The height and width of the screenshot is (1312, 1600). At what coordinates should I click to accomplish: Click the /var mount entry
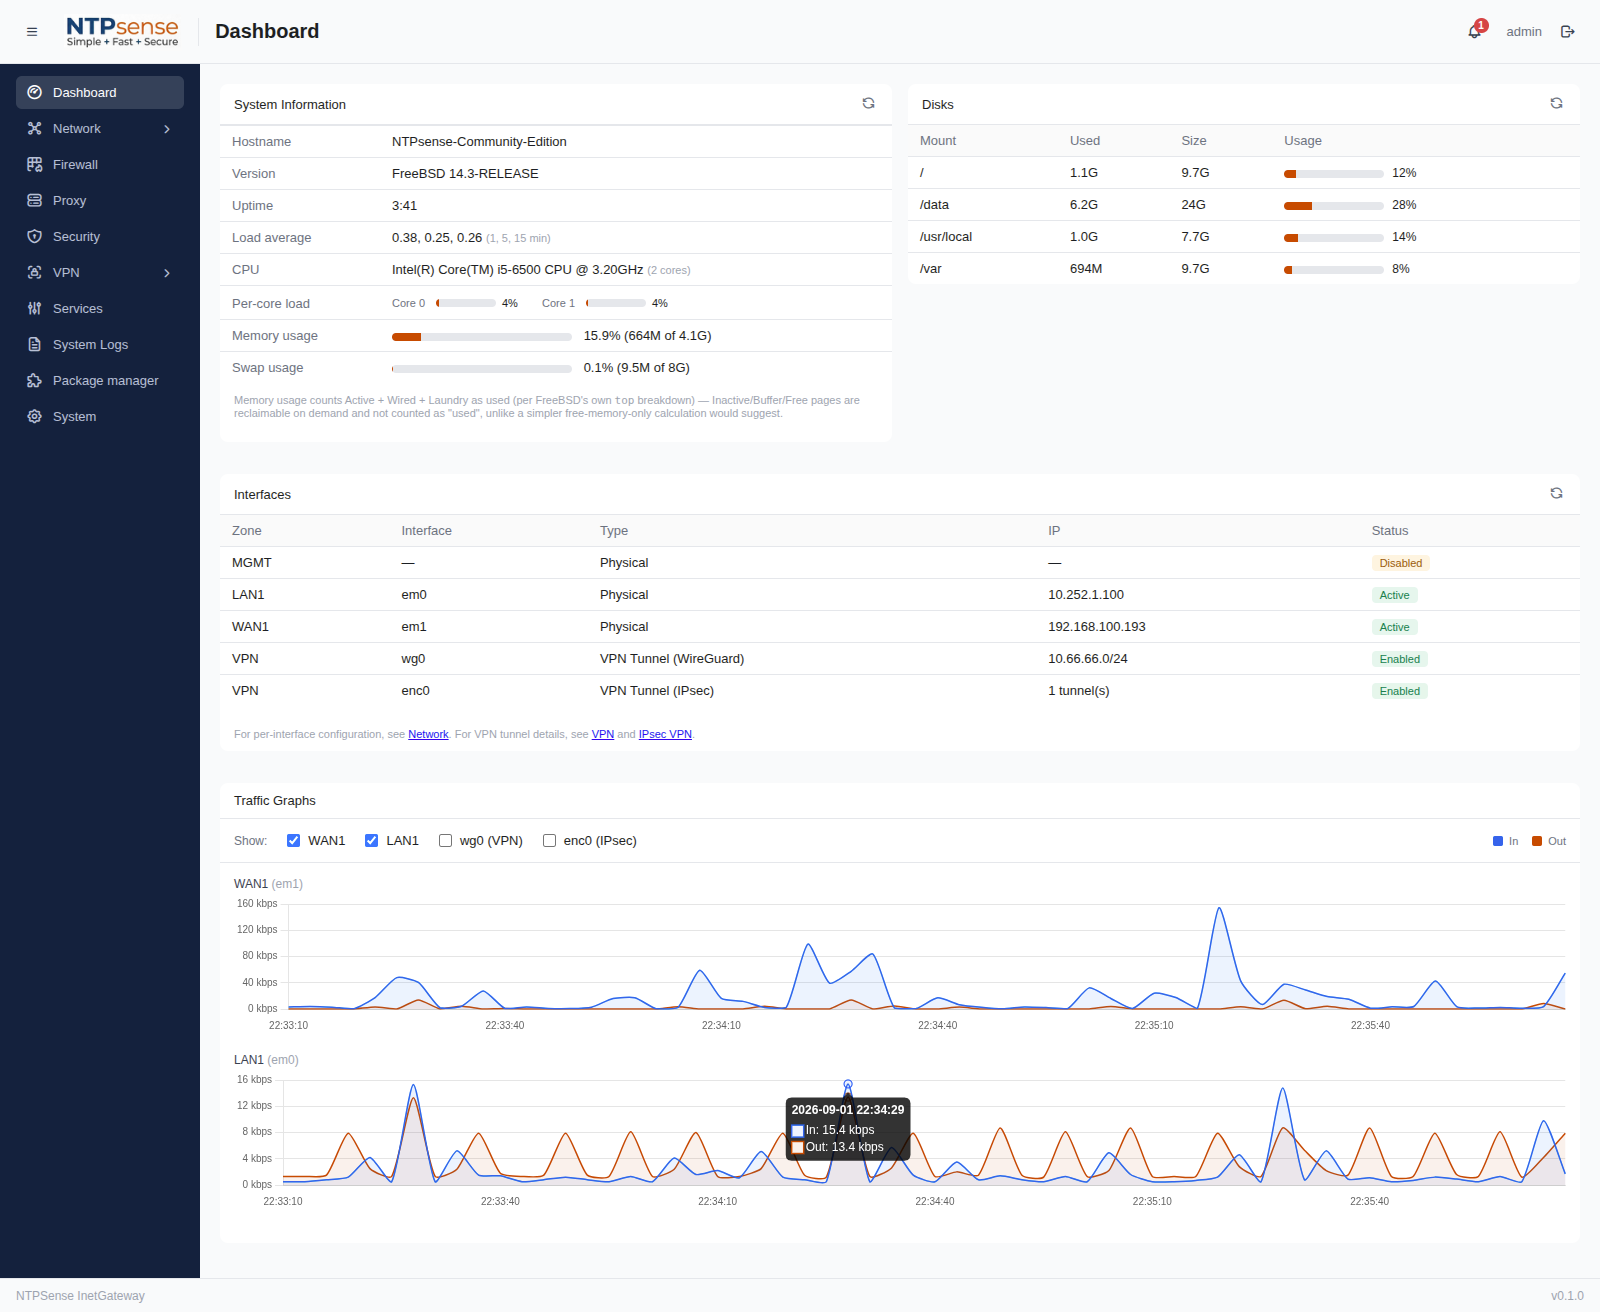pyautogui.click(x=931, y=269)
